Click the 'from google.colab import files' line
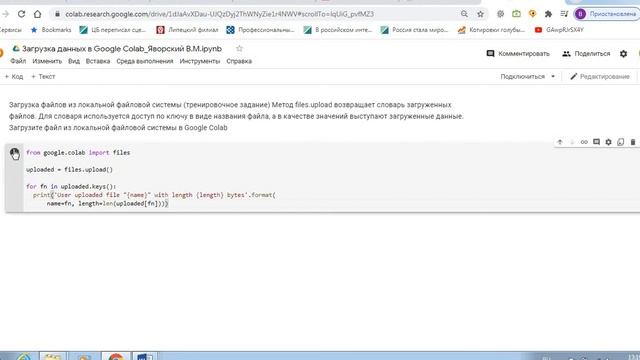The width and height of the screenshot is (640, 360). coord(78,153)
